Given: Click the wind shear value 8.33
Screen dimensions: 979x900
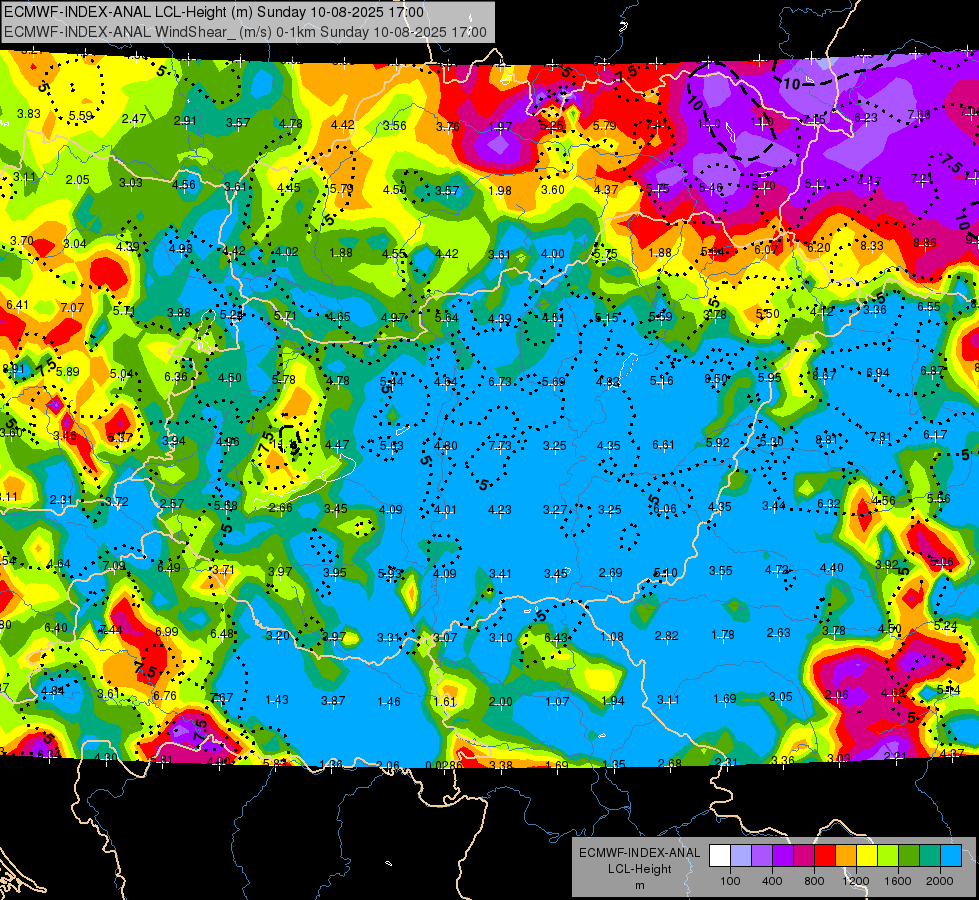Looking at the screenshot, I should pos(872,245).
